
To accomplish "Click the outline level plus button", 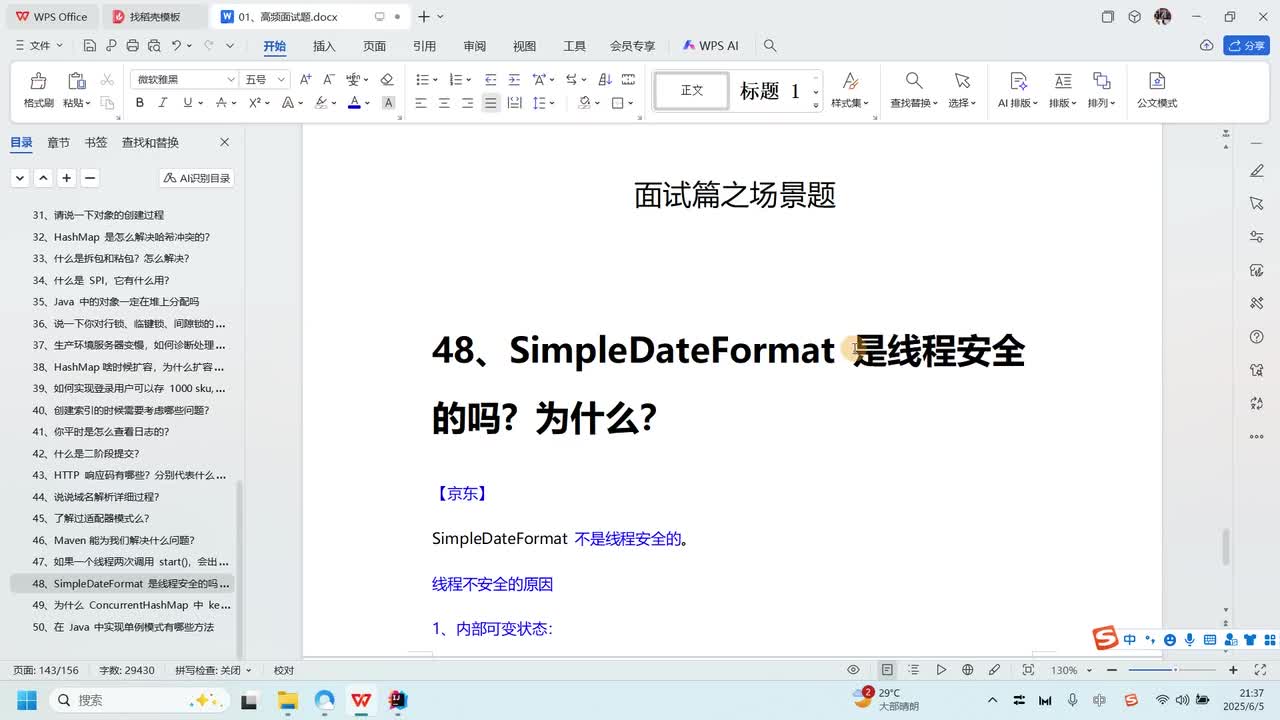I will [66, 178].
